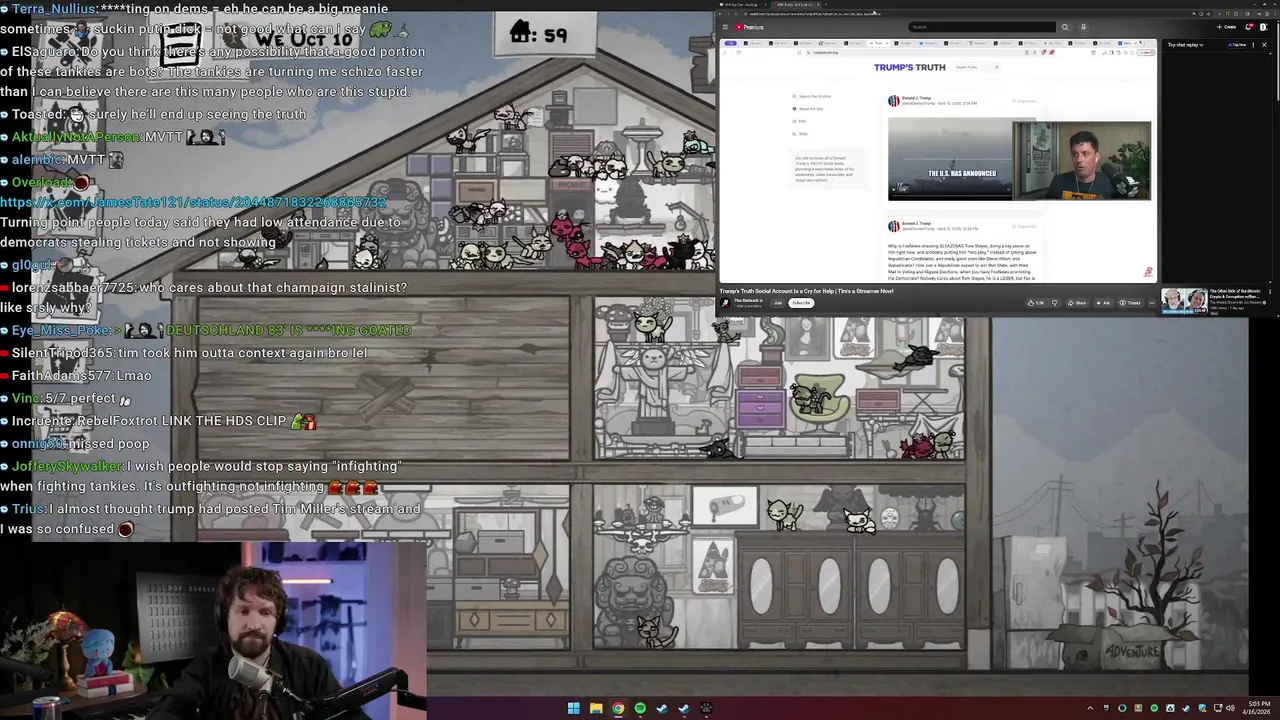Switch to the first Chrome tab

(741, 4)
